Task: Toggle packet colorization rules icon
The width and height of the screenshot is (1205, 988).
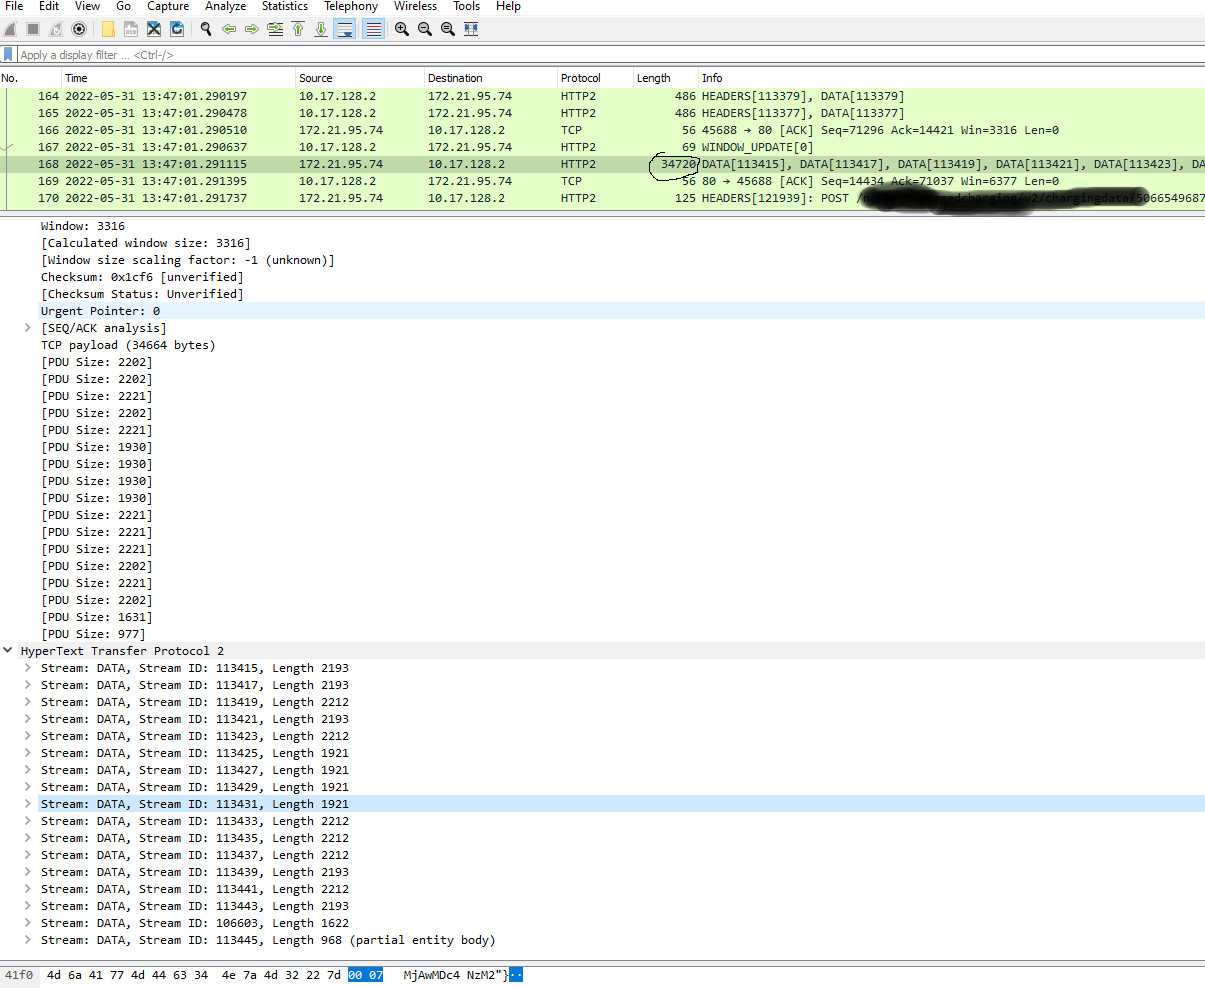Action: point(373,29)
